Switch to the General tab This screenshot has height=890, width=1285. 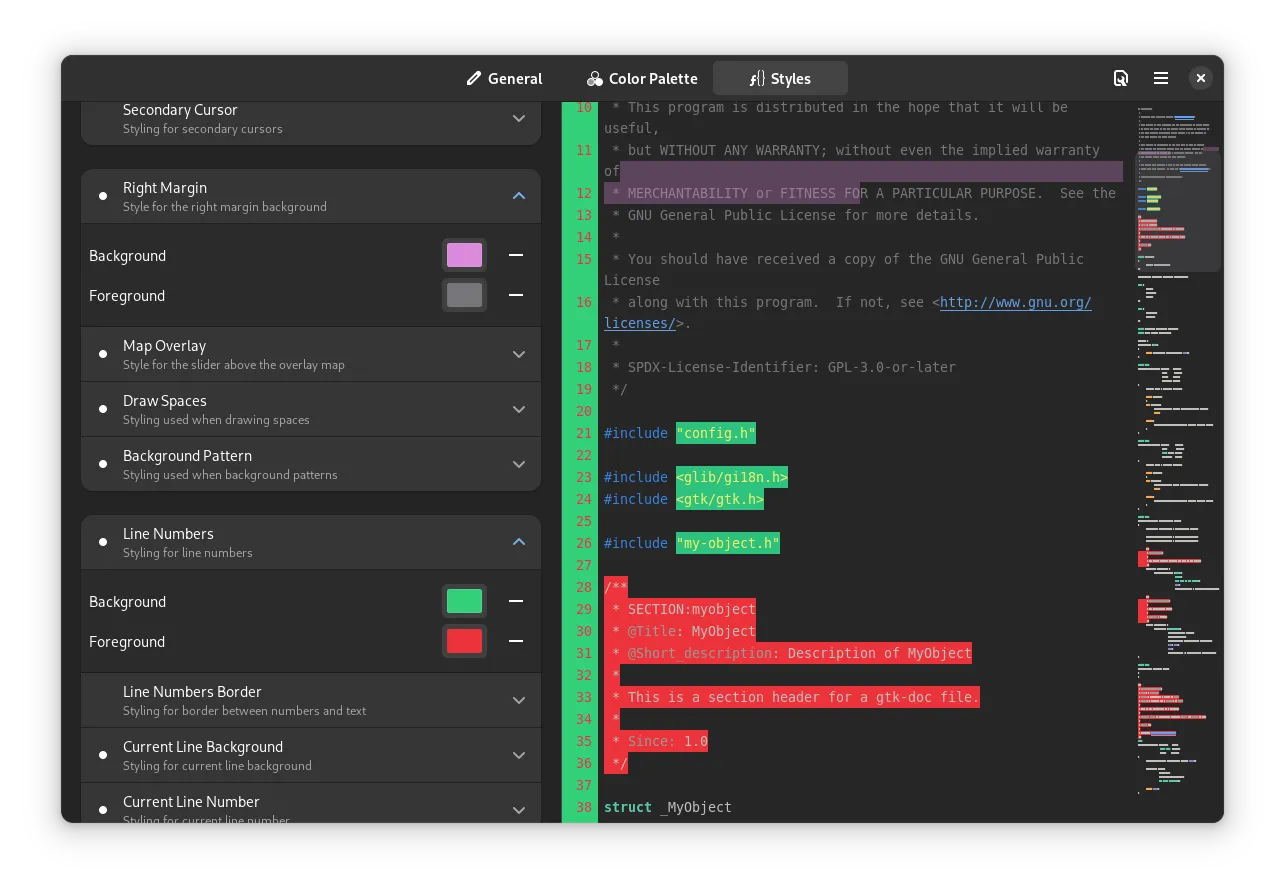click(x=504, y=78)
